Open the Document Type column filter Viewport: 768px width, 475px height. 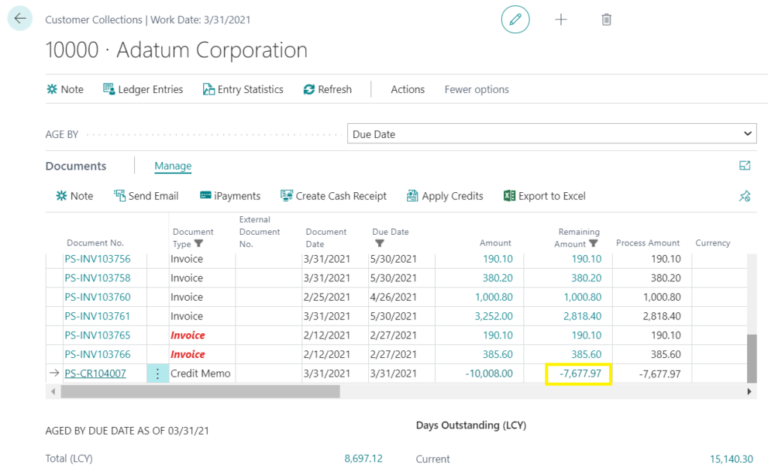[199, 243]
